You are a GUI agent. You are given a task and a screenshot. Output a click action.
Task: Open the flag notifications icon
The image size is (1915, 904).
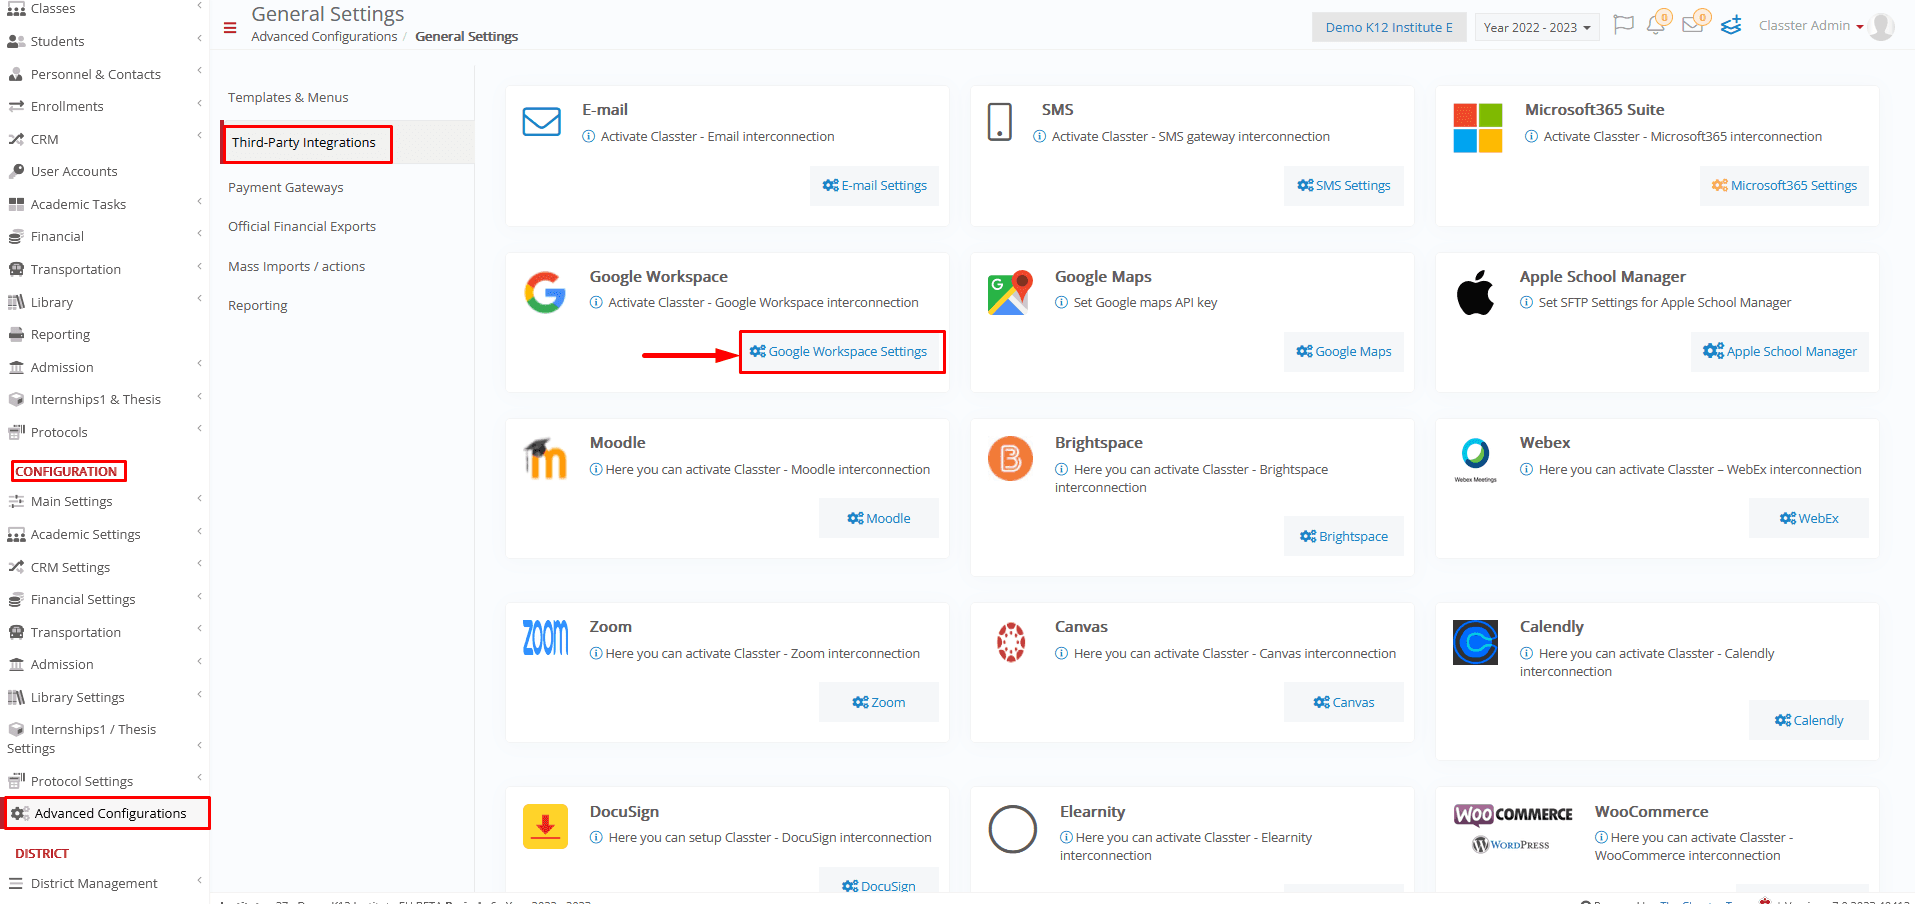pos(1624,24)
